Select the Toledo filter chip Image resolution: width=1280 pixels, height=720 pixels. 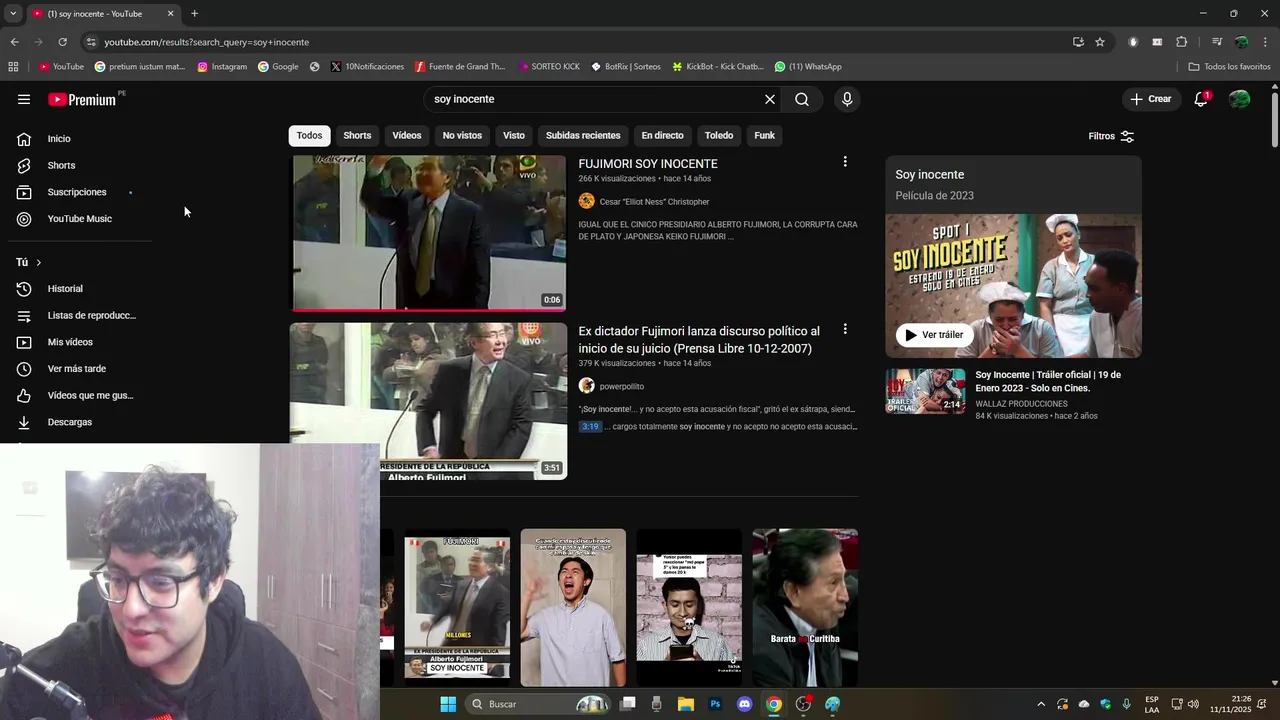pos(719,135)
